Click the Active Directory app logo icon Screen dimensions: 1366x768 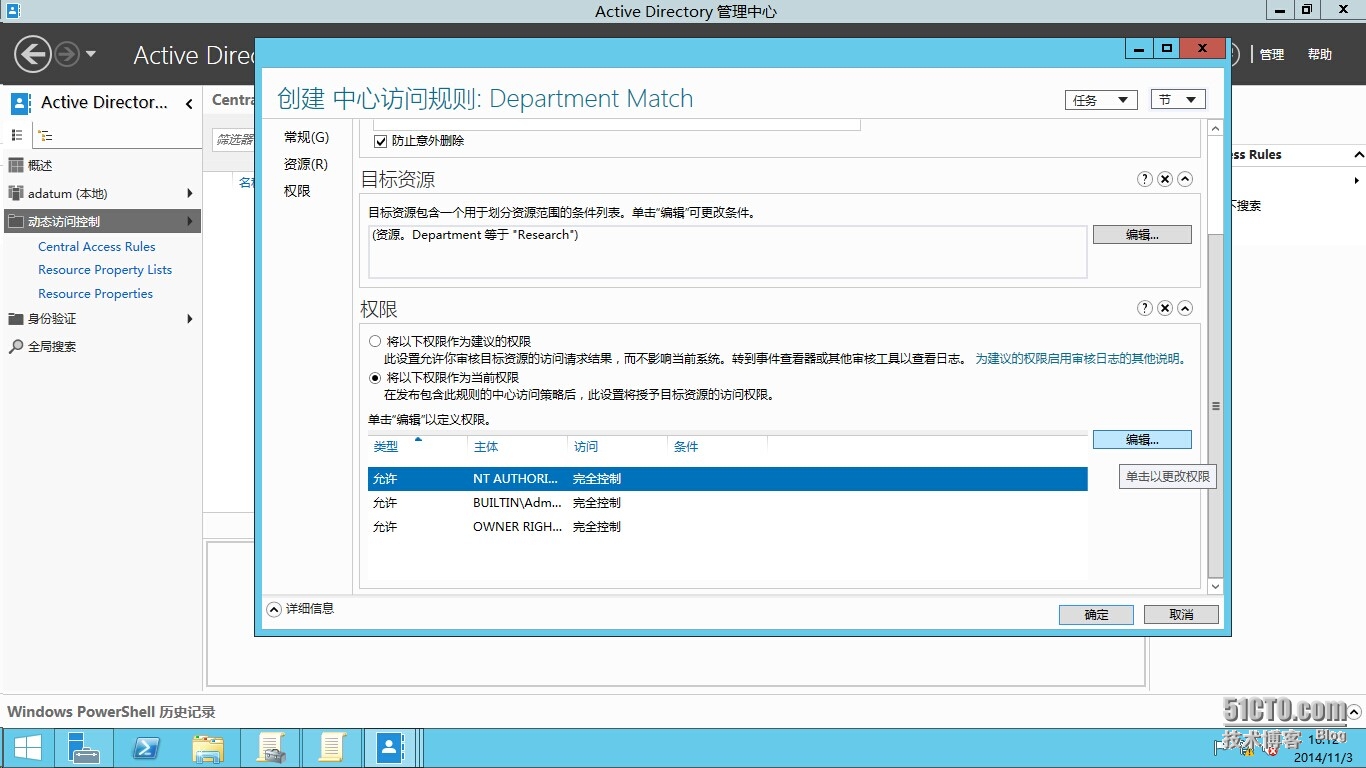tap(20, 103)
